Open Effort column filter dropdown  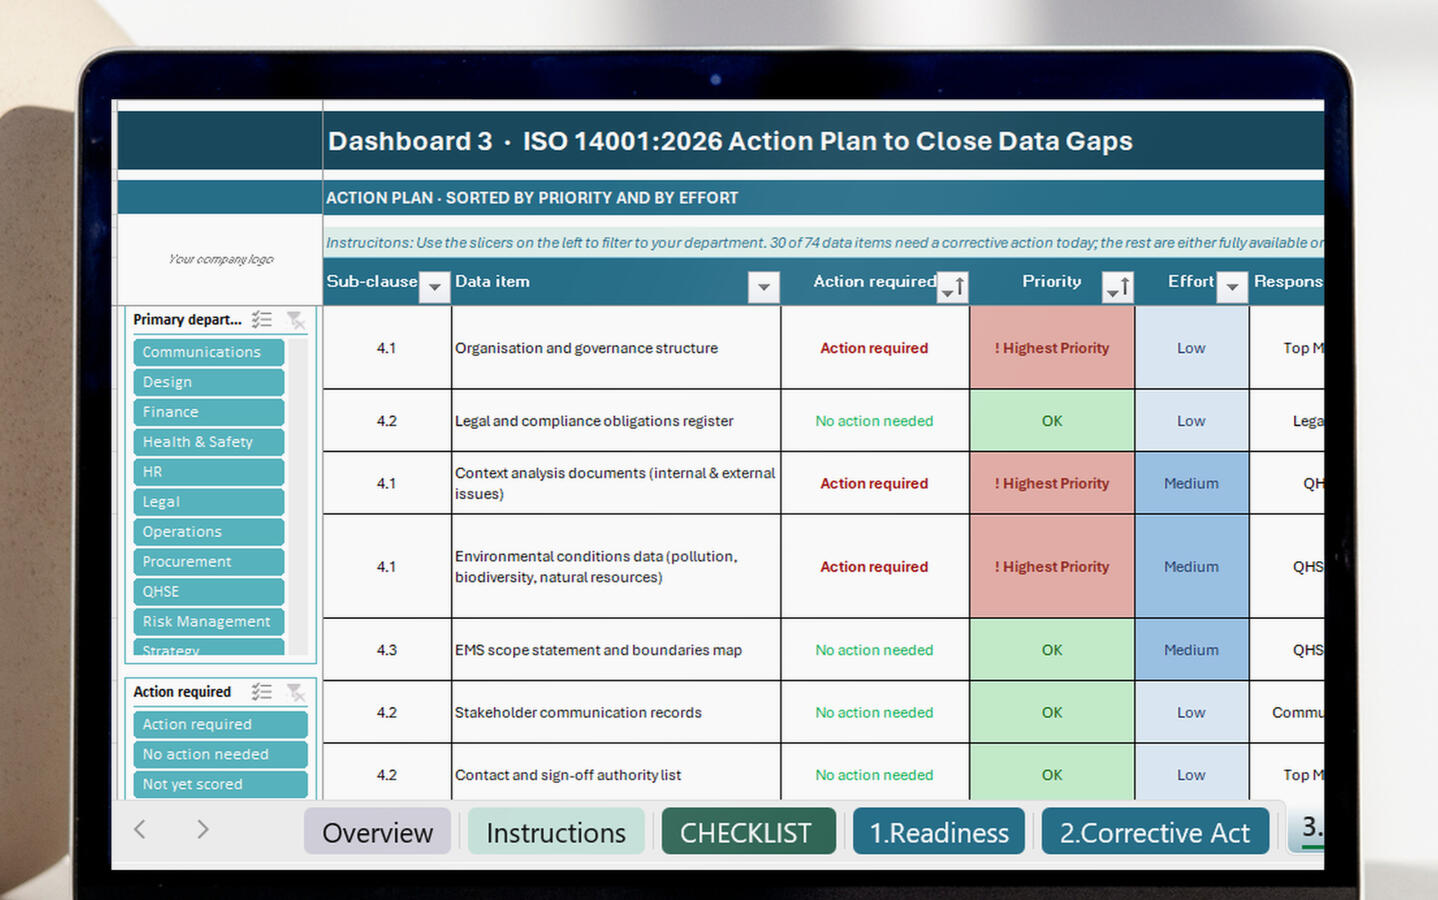1232,287
